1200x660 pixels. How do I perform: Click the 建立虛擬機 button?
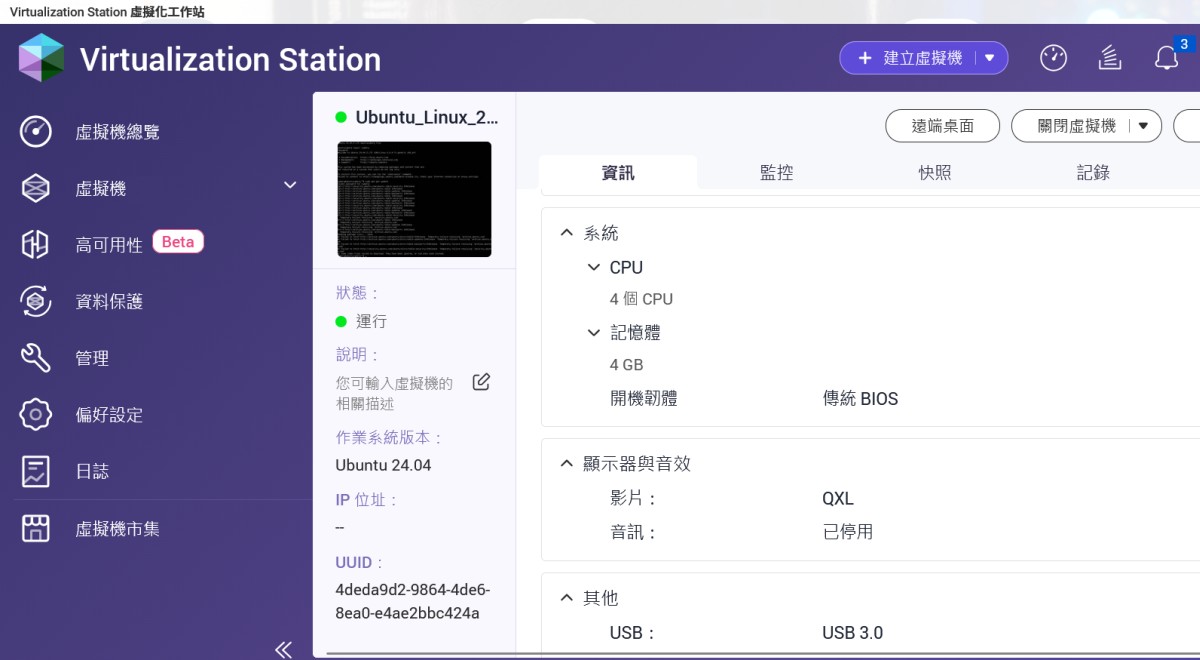click(x=910, y=58)
